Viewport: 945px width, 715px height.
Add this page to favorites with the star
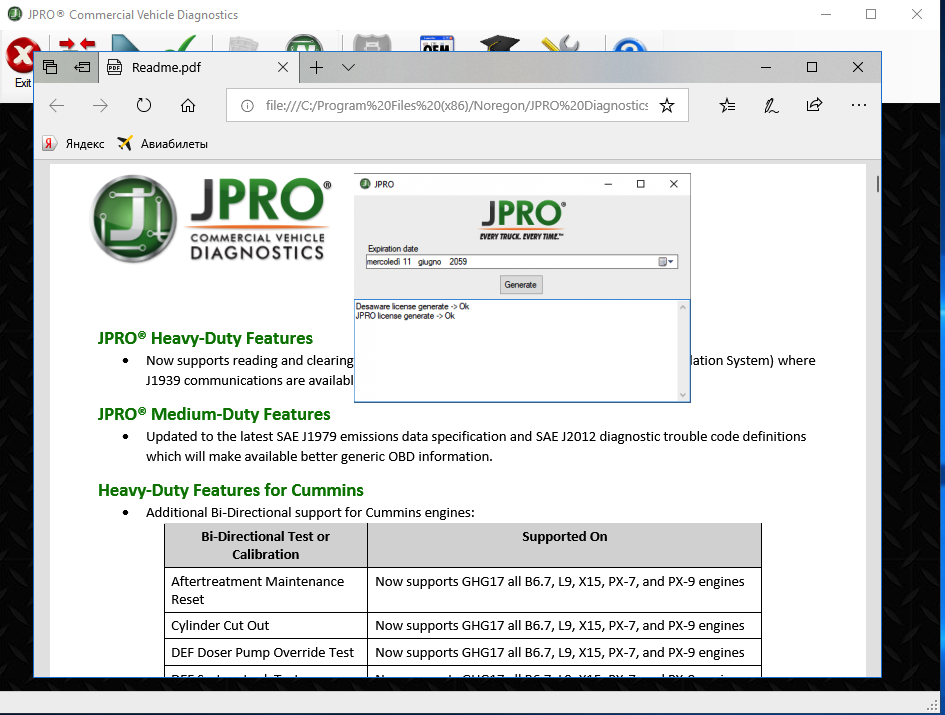click(x=667, y=106)
